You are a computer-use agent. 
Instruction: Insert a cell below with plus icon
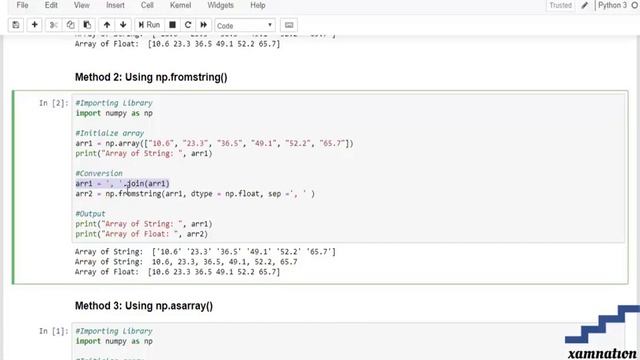(35, 25)
